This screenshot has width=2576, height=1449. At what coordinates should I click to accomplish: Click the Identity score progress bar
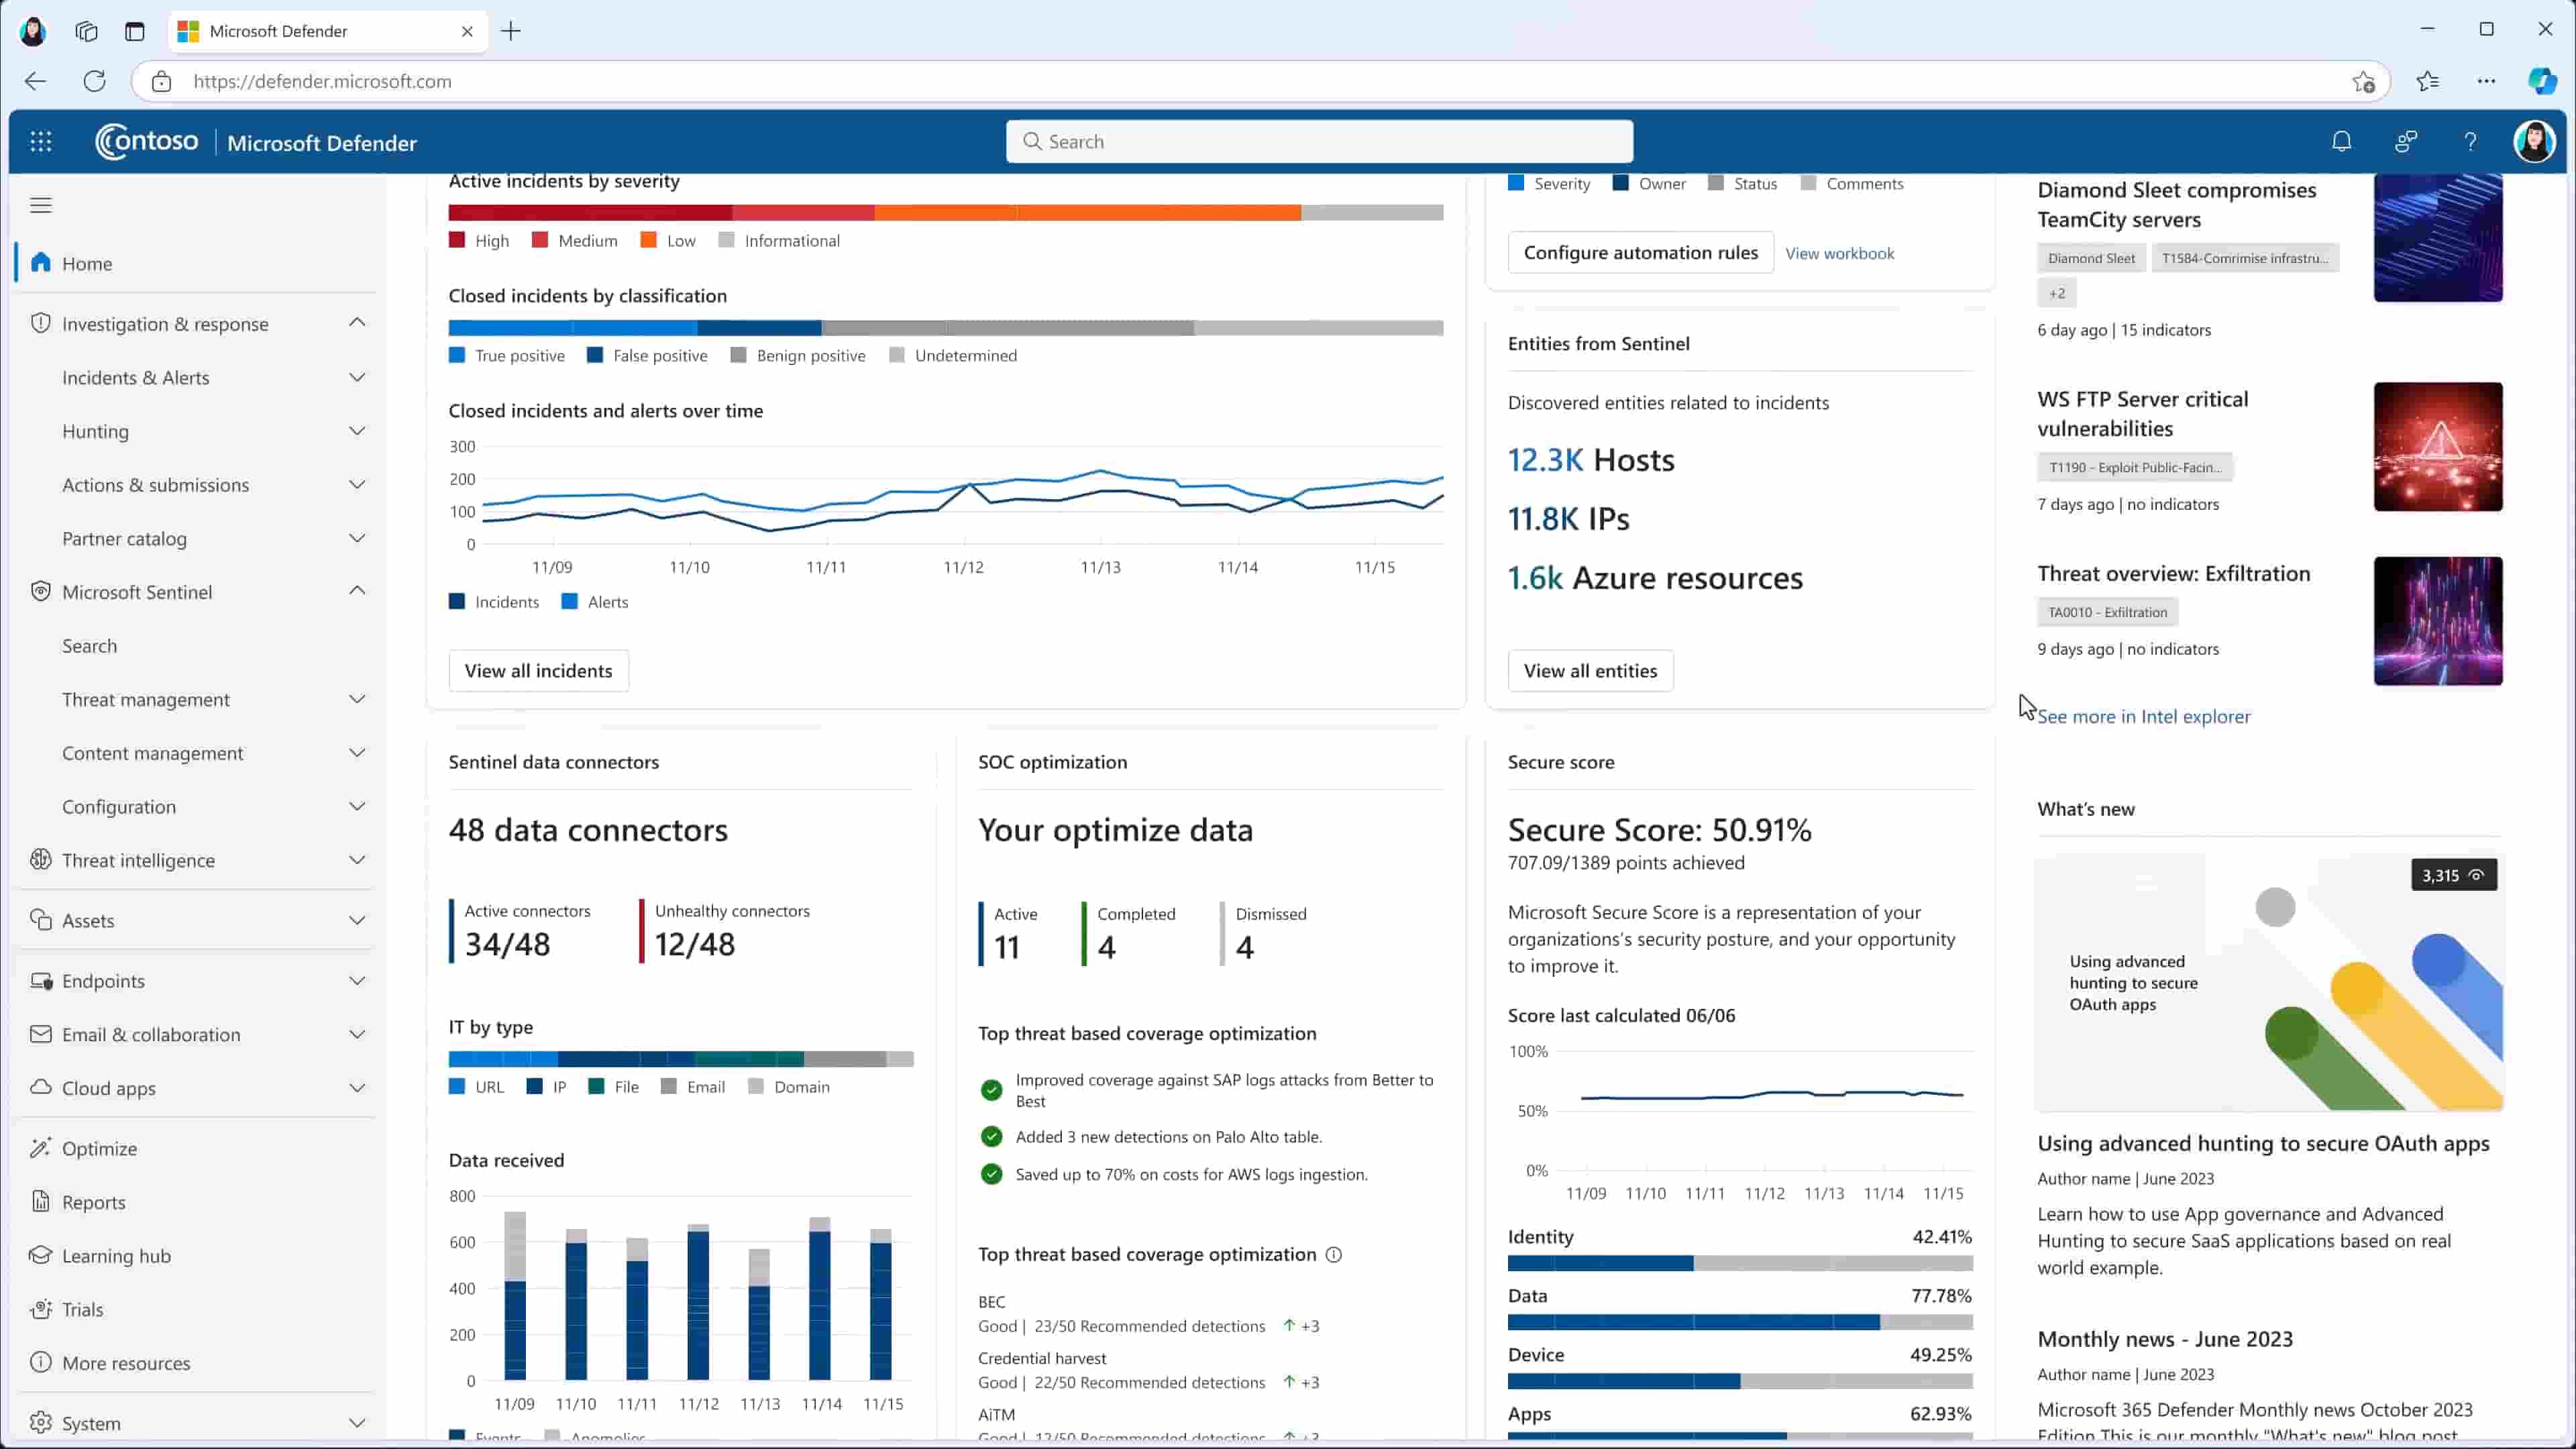pos(1739,1264)
